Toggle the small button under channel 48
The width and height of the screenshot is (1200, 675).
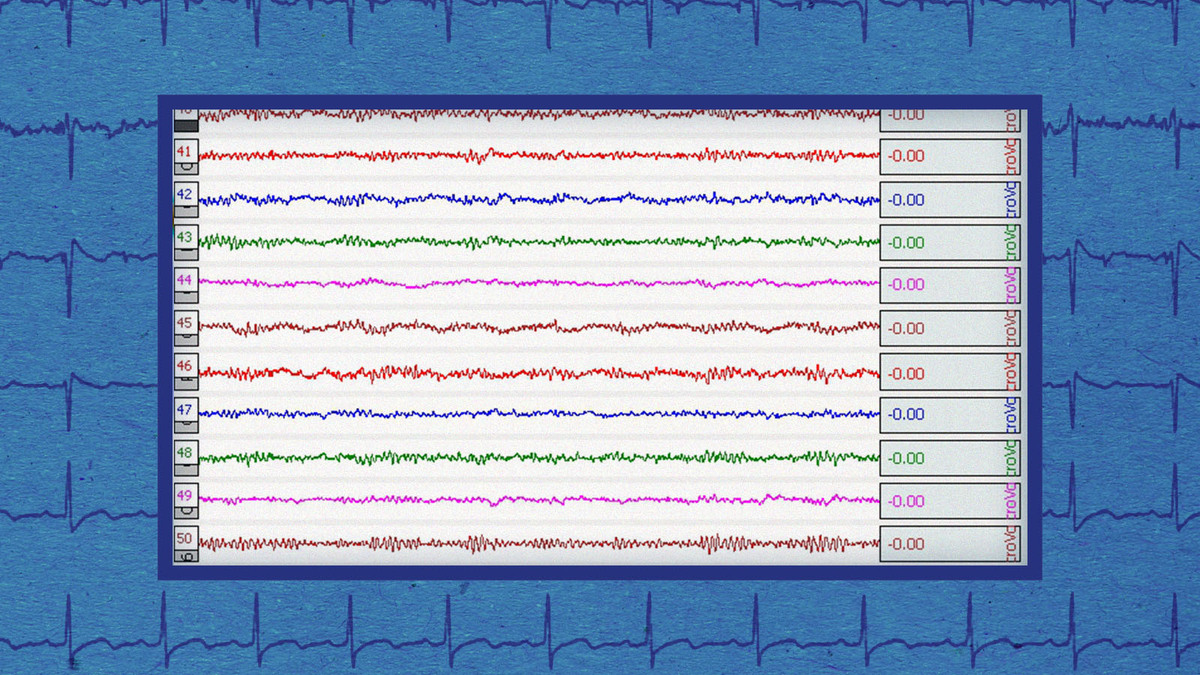click(185, 470)
